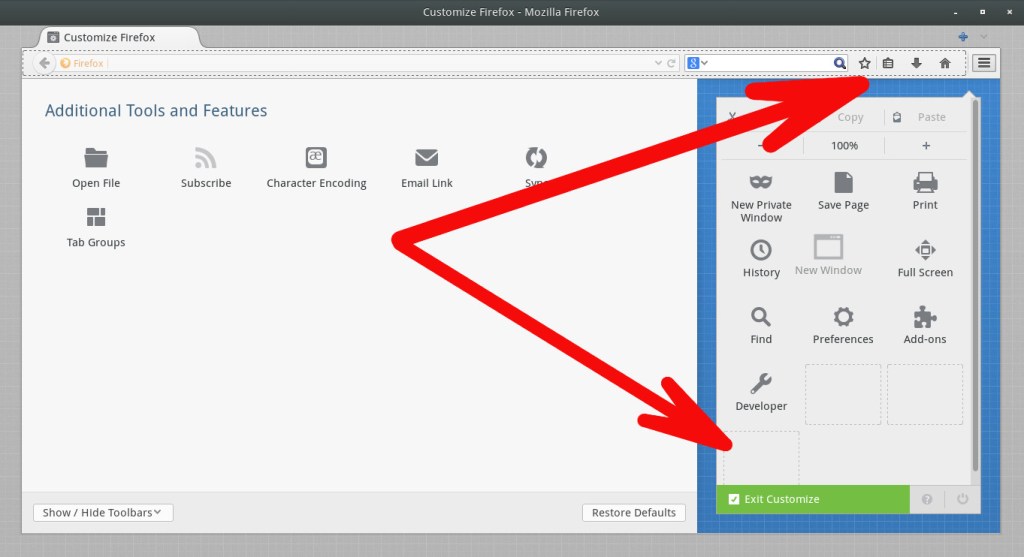The height and width of the screenshot is (557, 1024).
Task: Click the Tab Groups icon
Action: (x=96, y=217)
